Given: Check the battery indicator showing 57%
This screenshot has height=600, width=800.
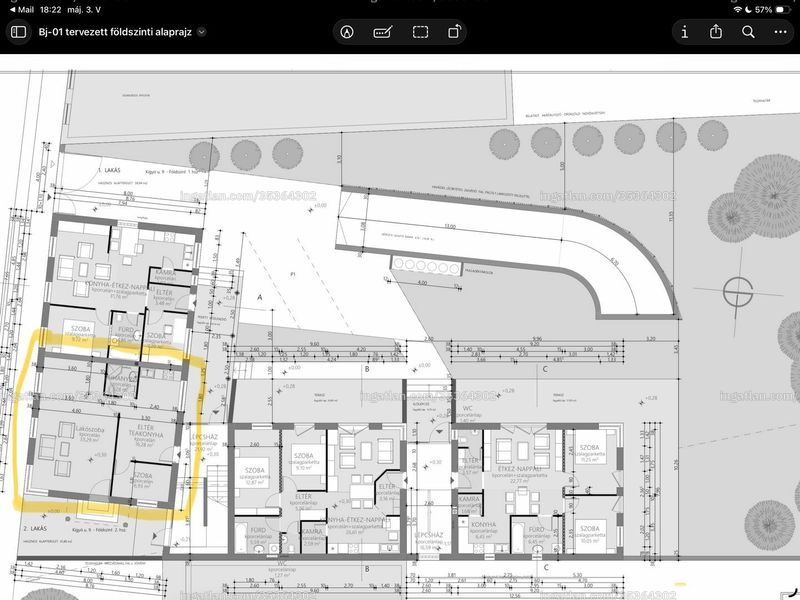Looking at the screenshot, I should [x=772, y=9].
